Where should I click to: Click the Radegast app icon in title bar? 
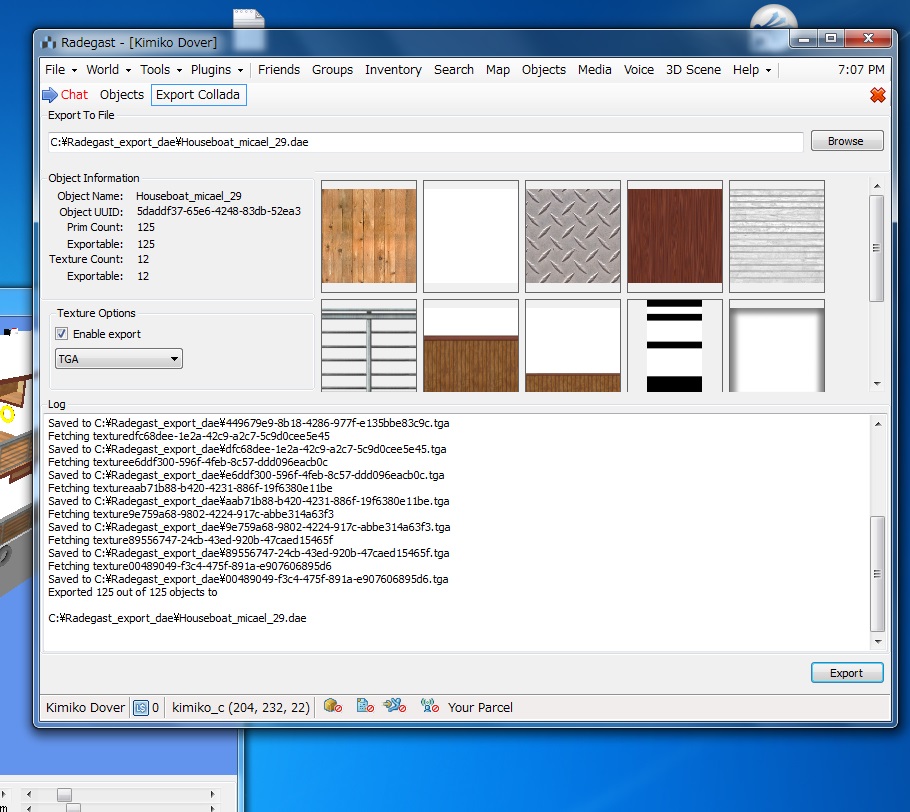point(49,42)
